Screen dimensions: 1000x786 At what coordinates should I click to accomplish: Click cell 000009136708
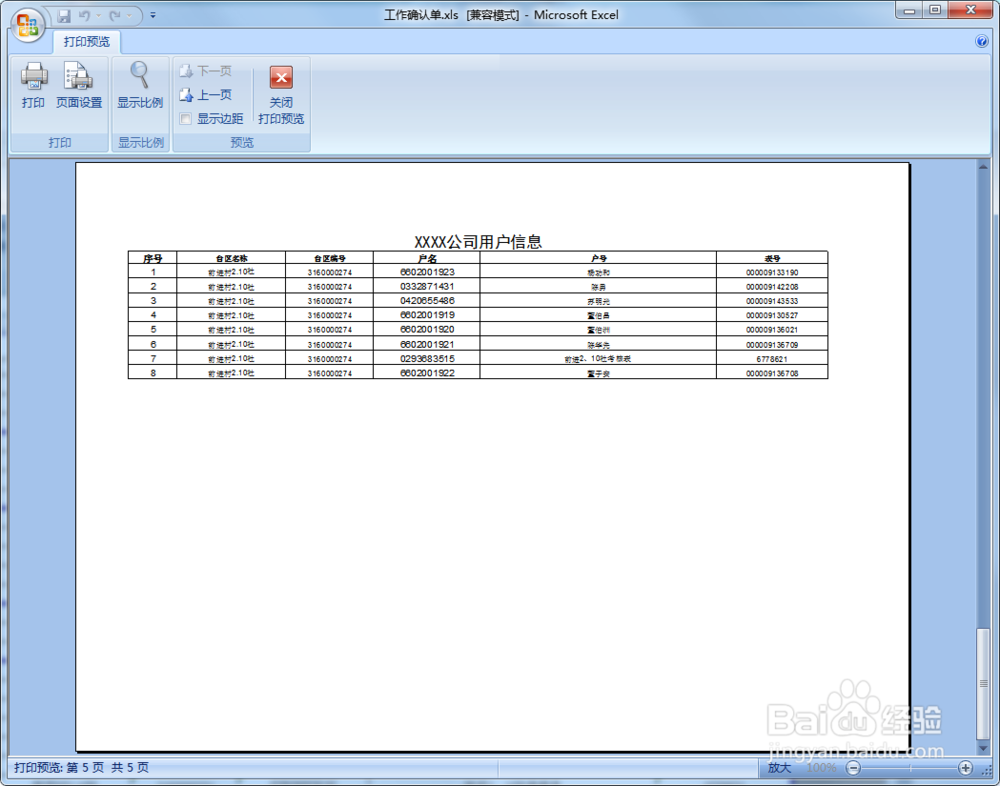click(772, 373)
